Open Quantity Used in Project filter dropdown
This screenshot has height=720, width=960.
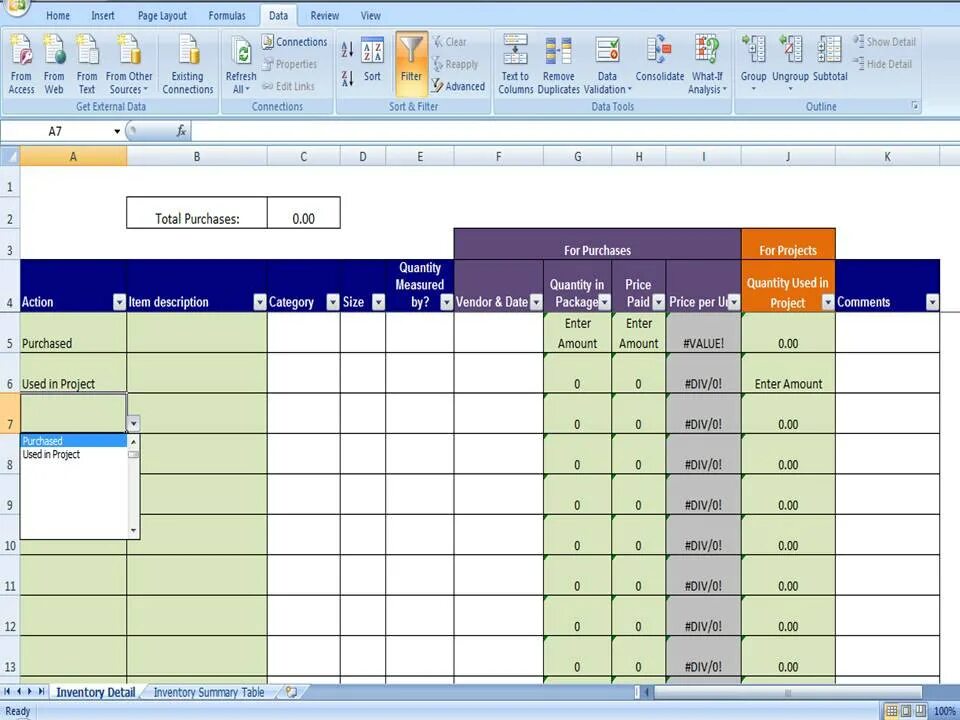point(827,302)
